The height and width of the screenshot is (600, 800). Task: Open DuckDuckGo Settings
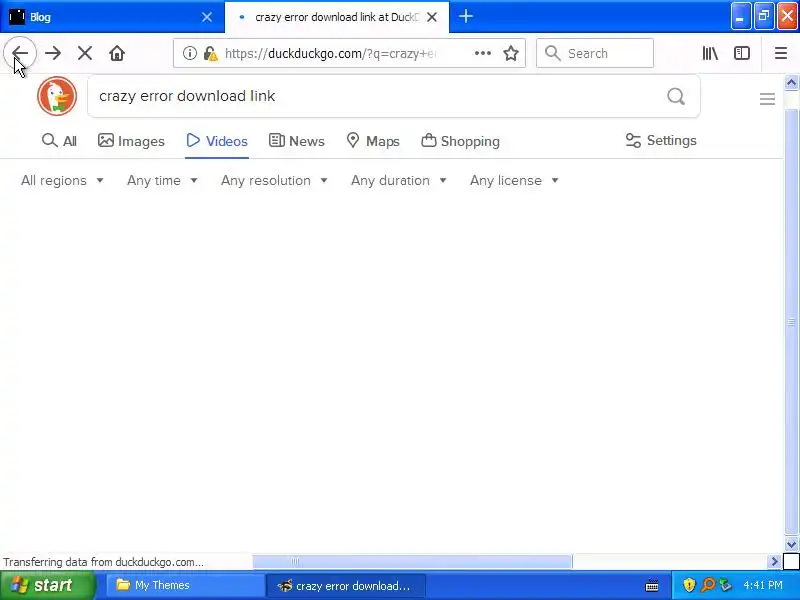pyautogui.click(x=661, y=140)
